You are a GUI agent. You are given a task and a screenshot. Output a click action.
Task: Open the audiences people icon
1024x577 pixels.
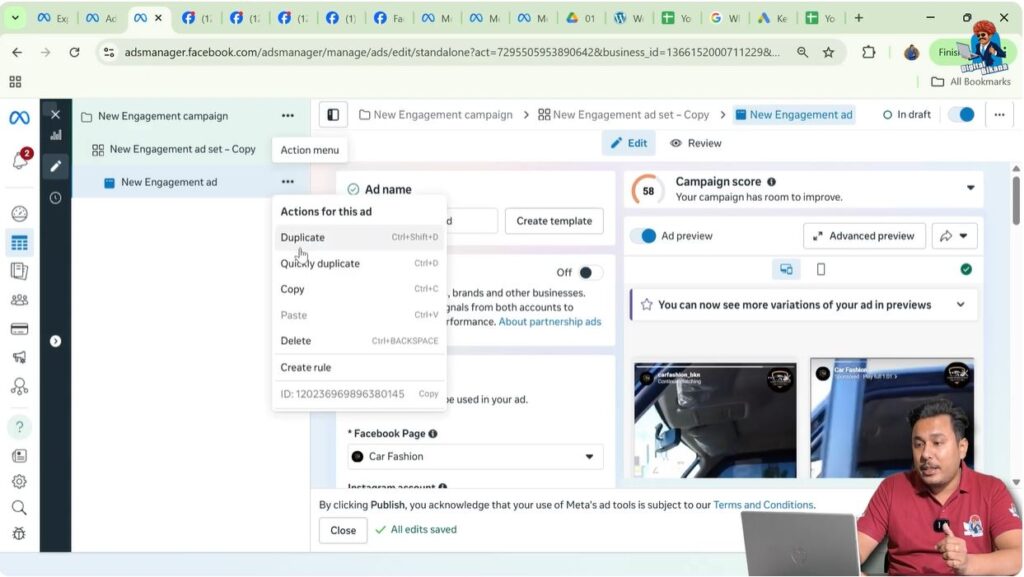pyautogui.click(x=20, y=300)
